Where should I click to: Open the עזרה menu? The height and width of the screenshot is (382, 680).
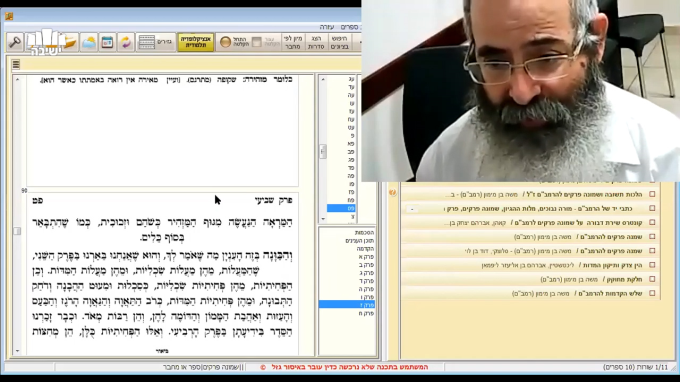[327, 27]
